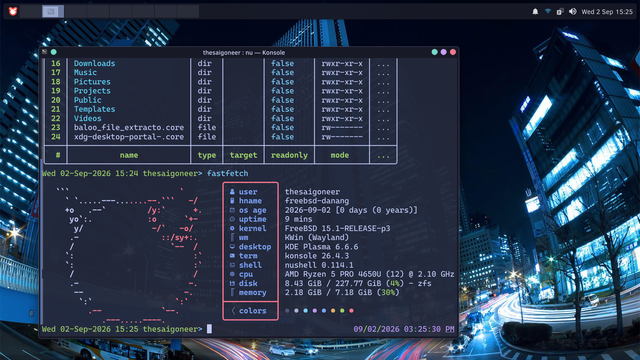The width and height of the screenshot is (640, 360).
Task: Open the notifications bell in system tray
Action: (535, 12)
